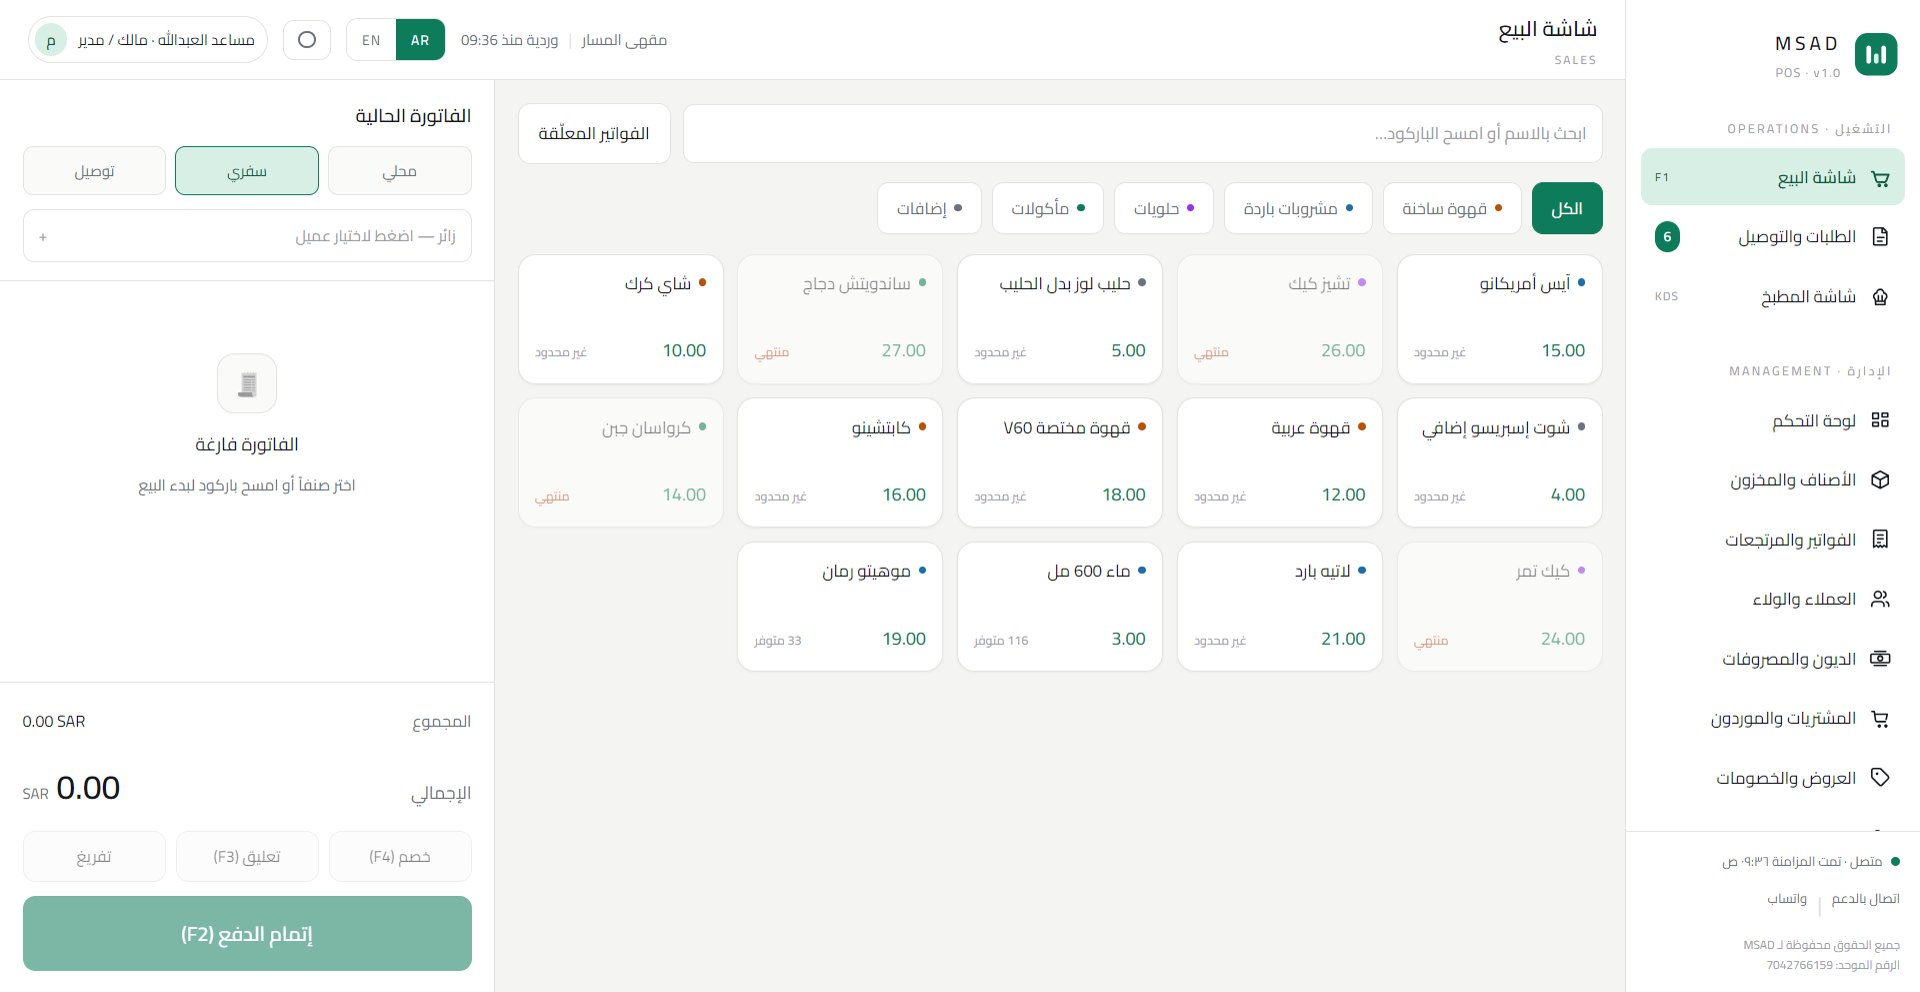Screen dimensions: 1920x992
Task: Open العملاء والولاء customers
Action: 1772,599
